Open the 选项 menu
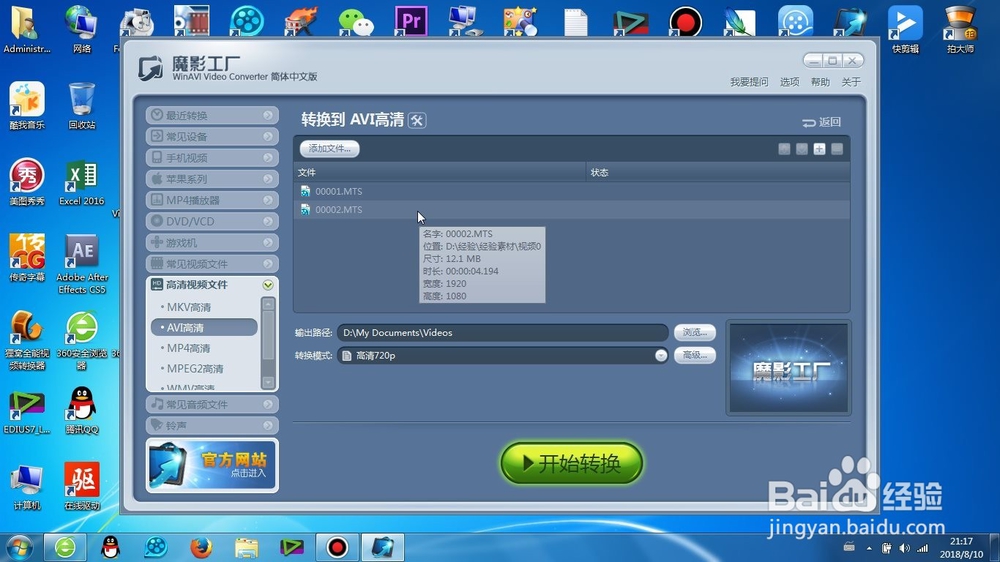 (x=789, y=82)
